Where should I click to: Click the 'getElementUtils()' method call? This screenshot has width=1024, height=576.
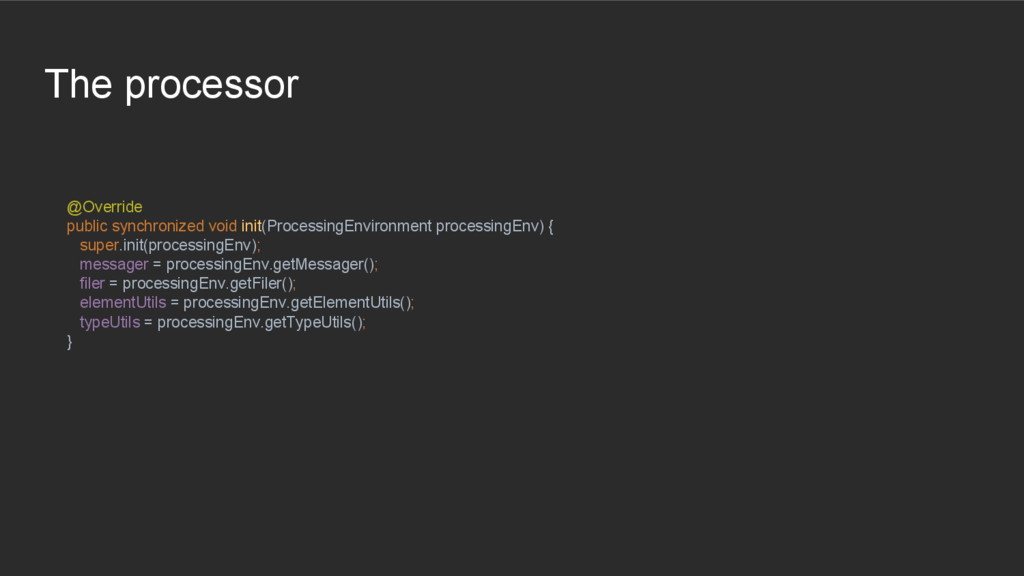coord(351,302)
